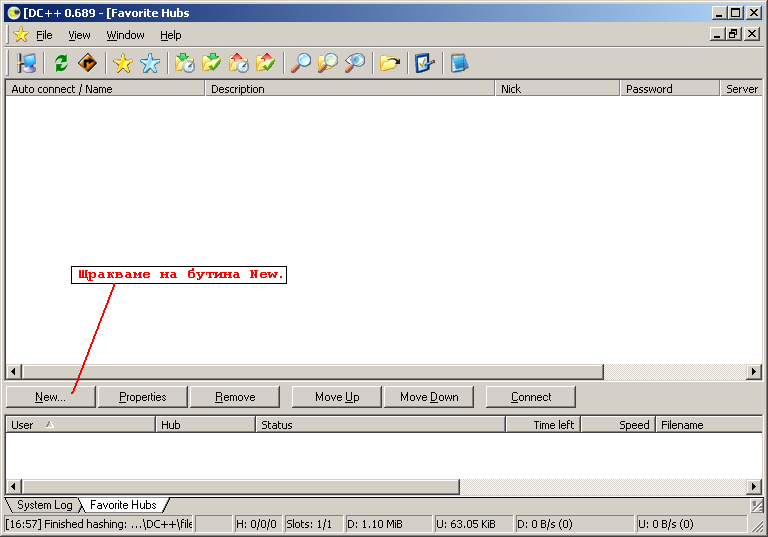
Task: Open the Help menu
Action: (170, 35)
